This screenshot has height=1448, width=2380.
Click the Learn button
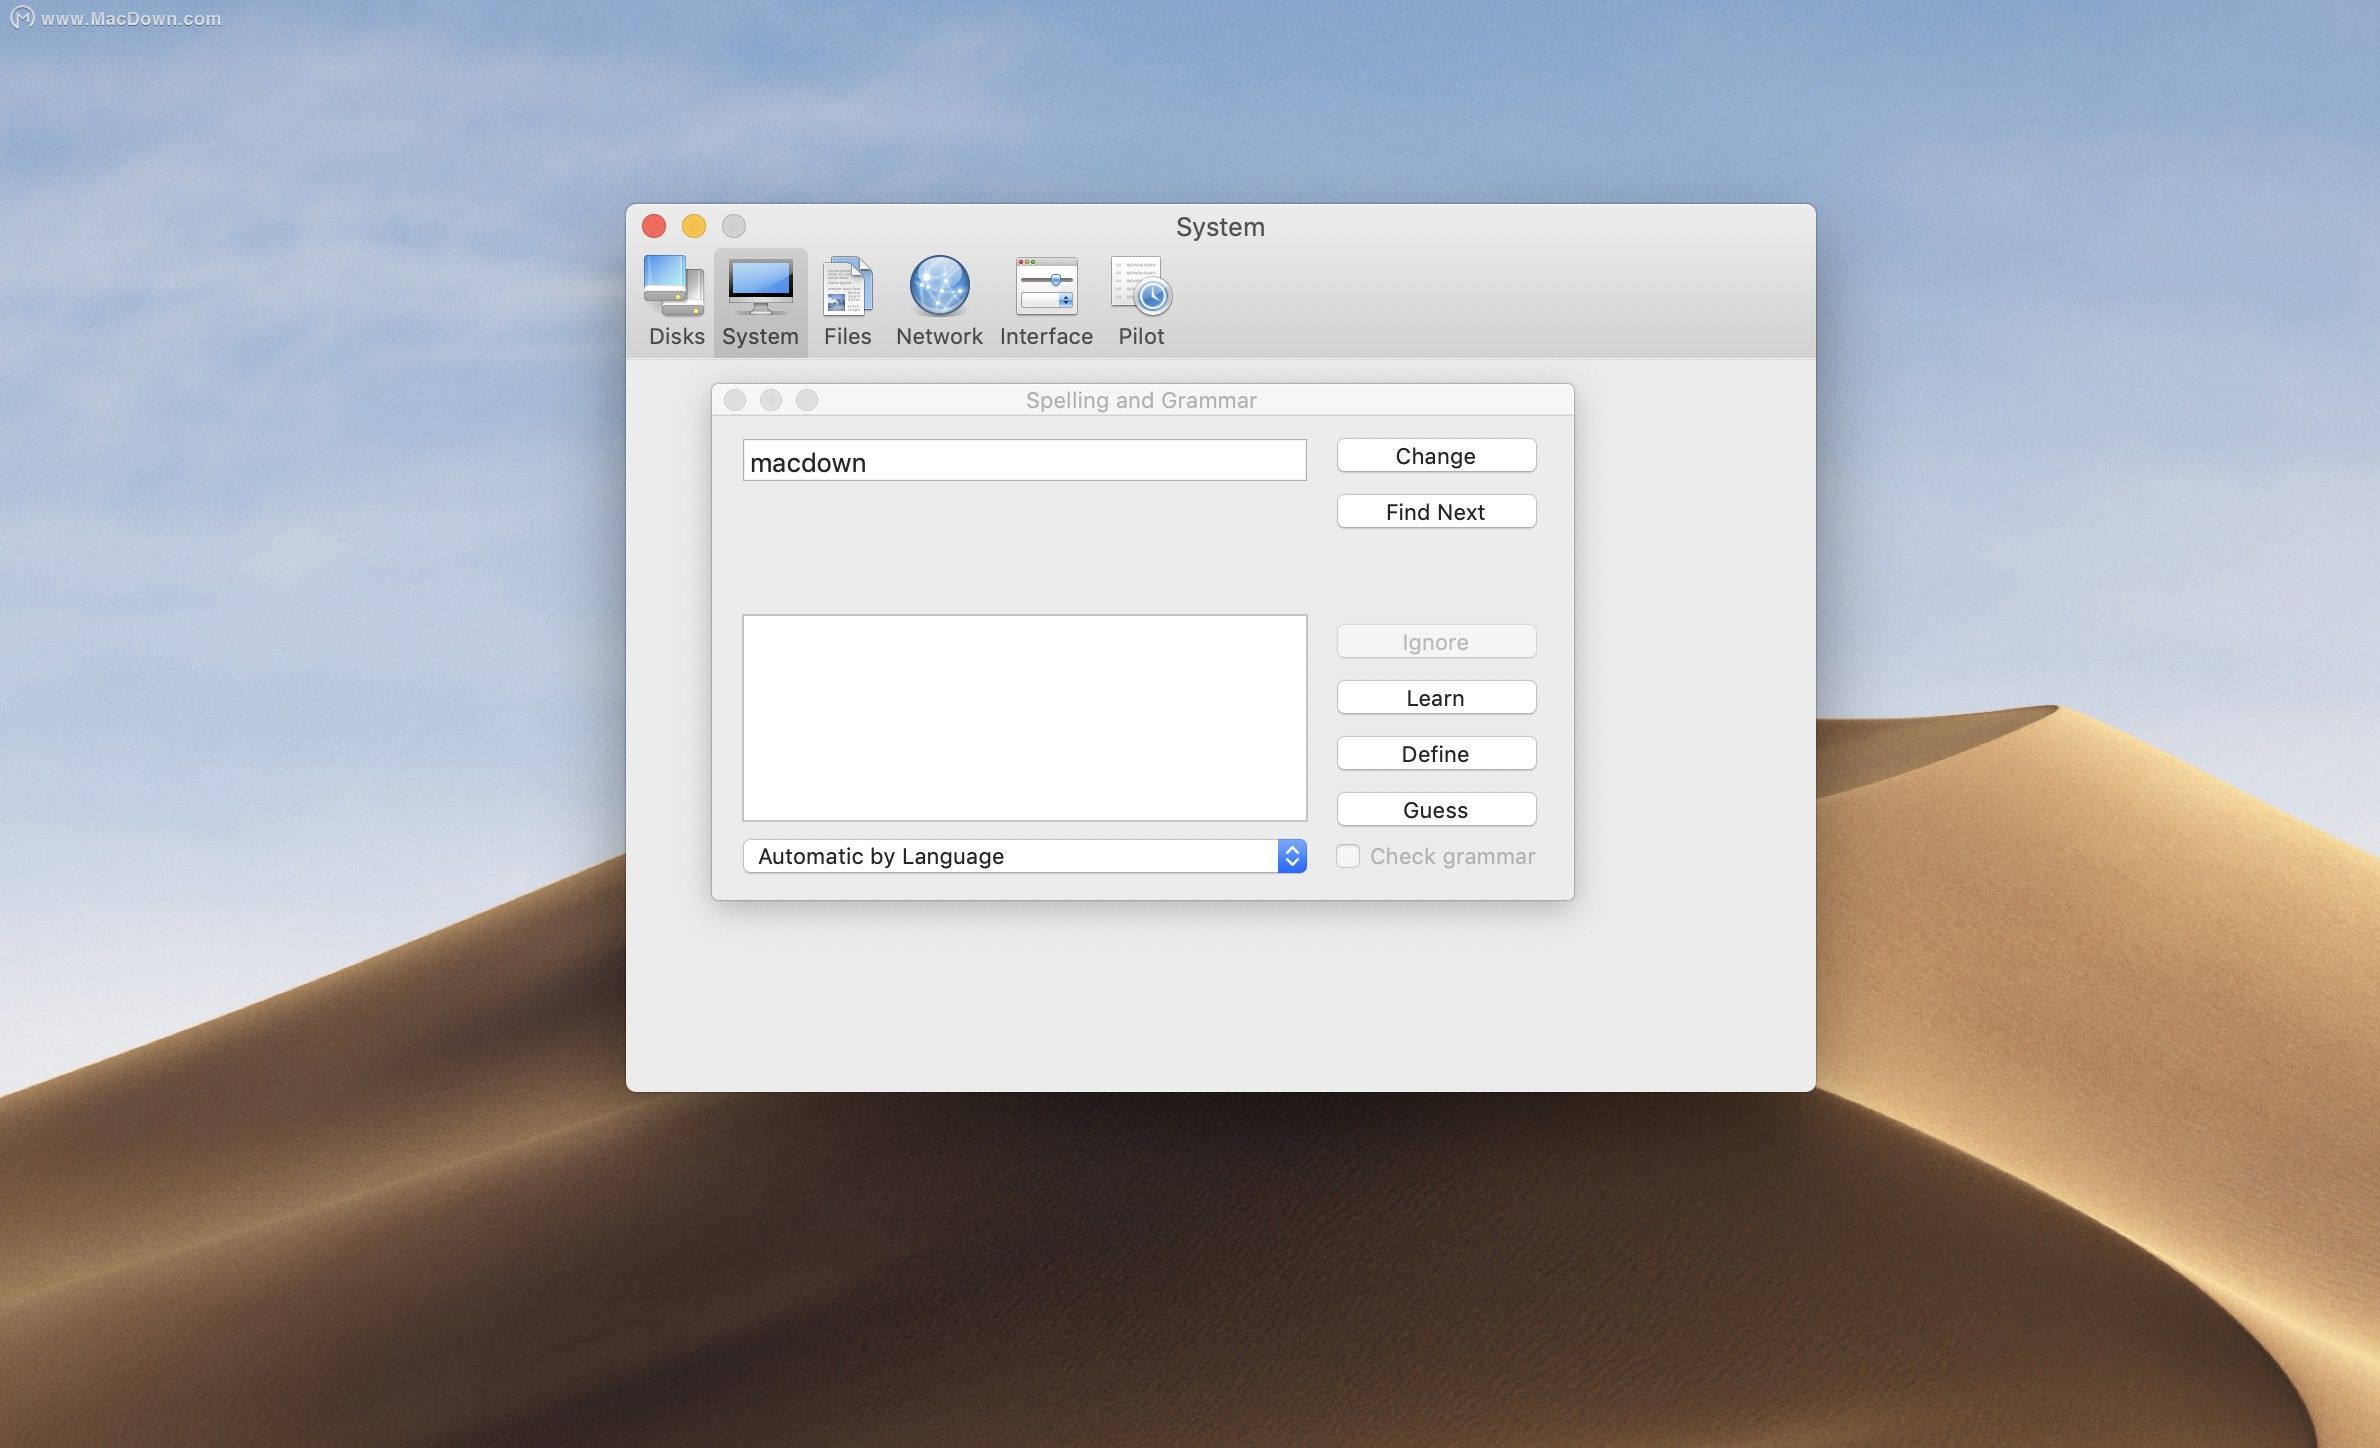1435,698
